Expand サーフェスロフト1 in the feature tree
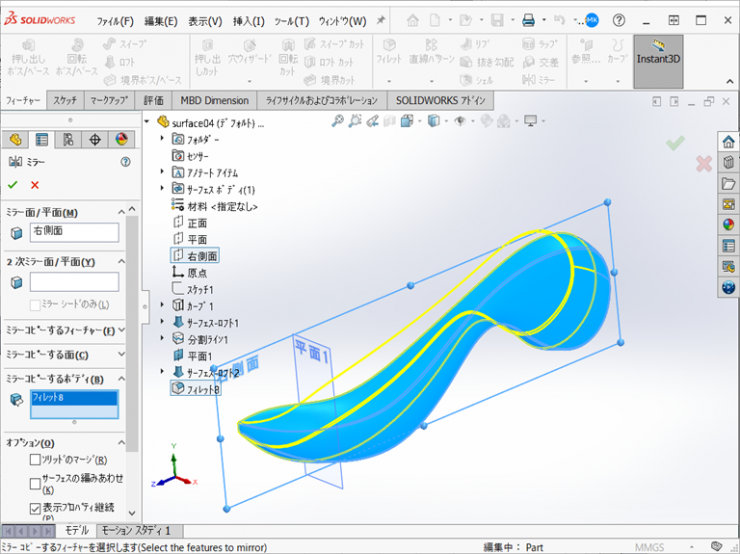The height and width of the screenshot is (554, 740). pyautogui.click(x=163, y=322)
